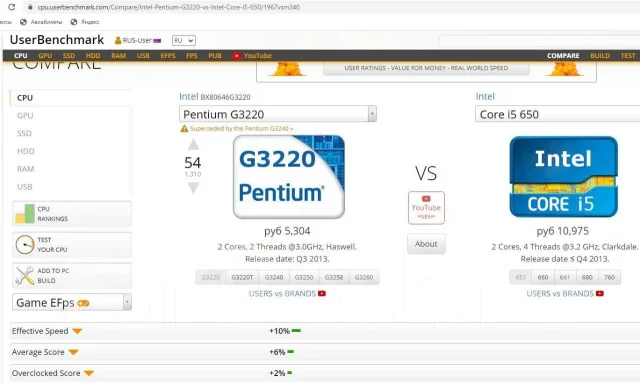
Task: Choose 661 variant button
Action: coord(565,277)
